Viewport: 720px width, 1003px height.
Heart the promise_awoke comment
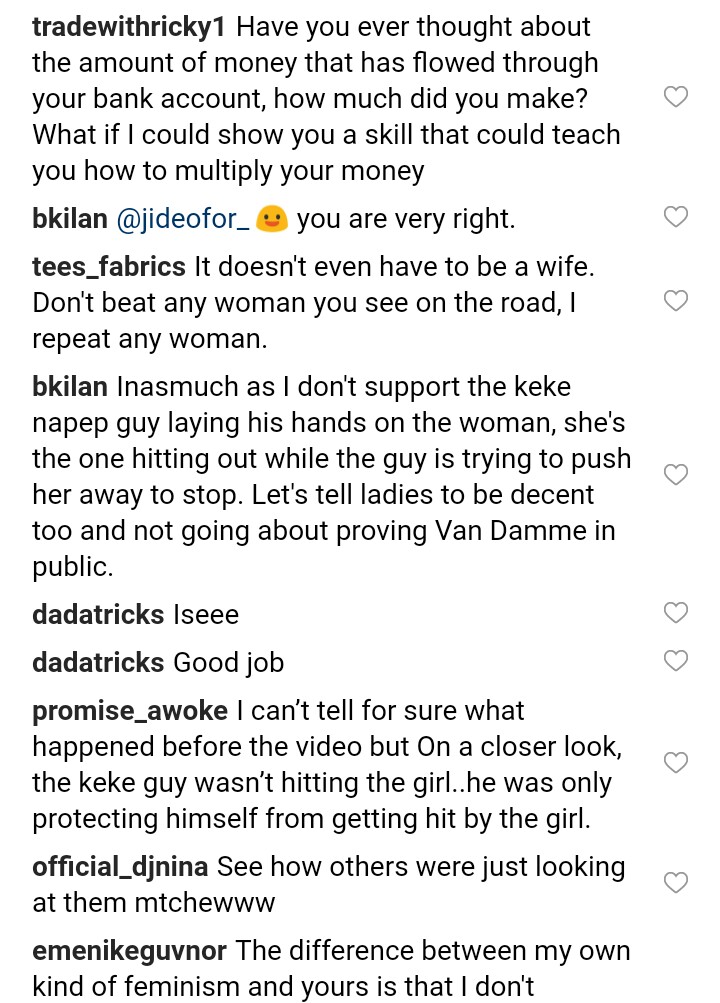coord(676,763)
